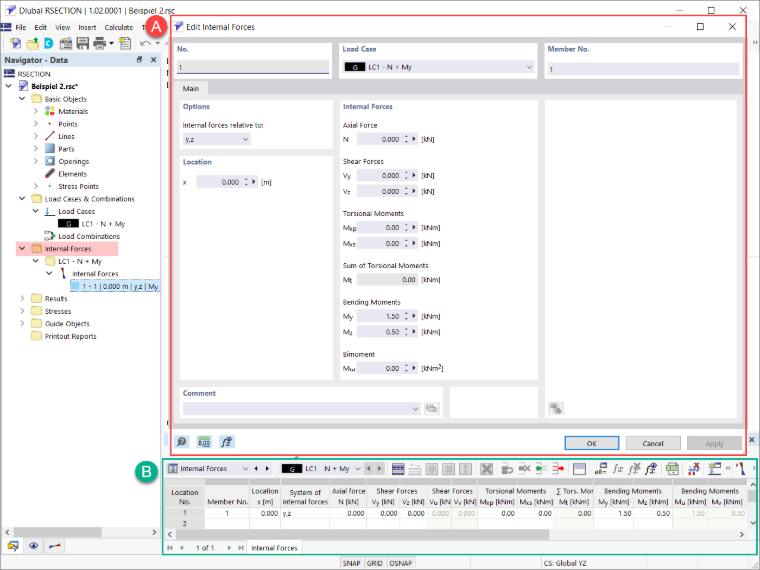Click the new printout report icon
This screenshot has width=760, height=570.
point(125,43)
